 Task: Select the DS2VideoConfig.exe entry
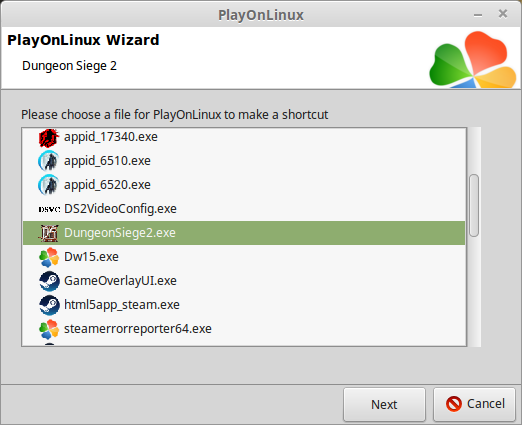244,209
